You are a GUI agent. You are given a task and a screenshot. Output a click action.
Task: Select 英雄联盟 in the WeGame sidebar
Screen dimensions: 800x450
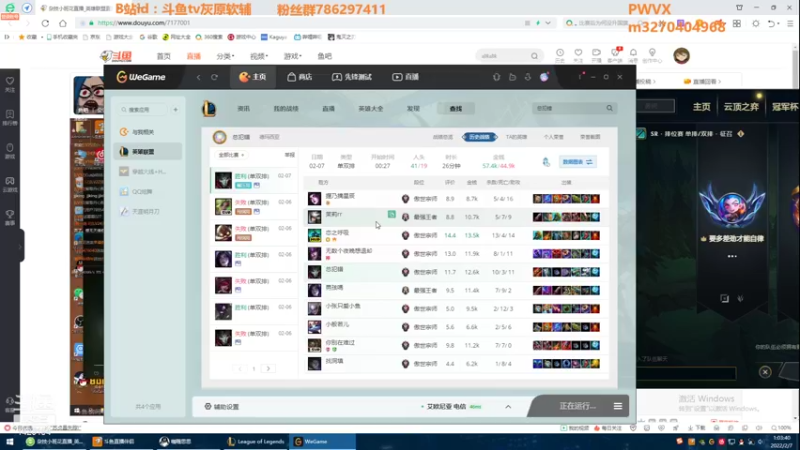(148, 152)
